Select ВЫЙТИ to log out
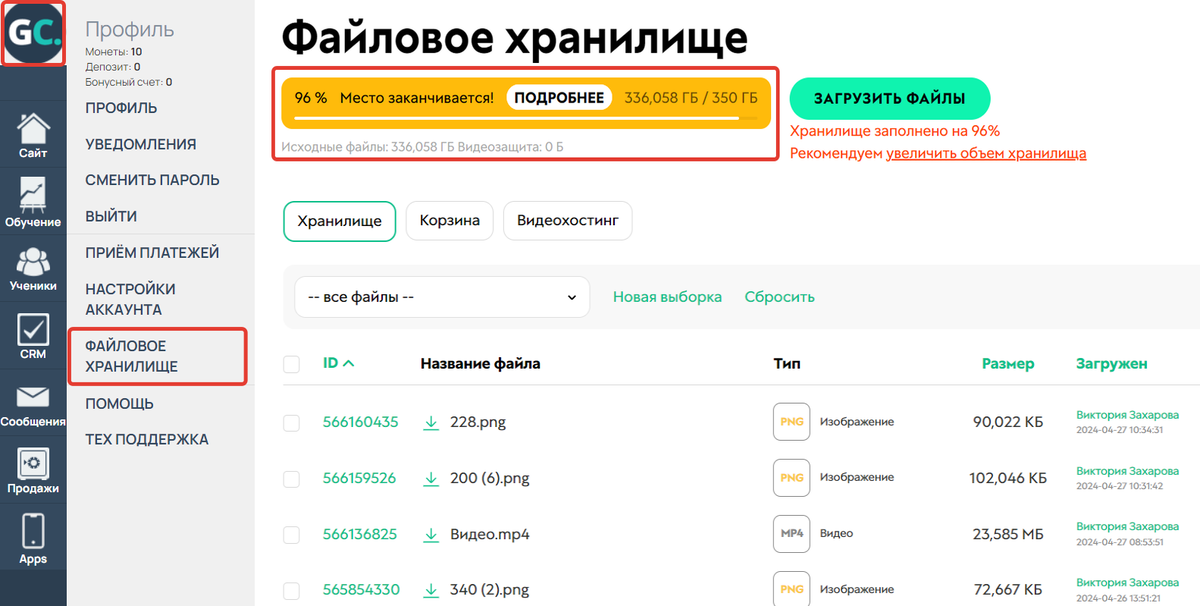 pos(111,216)
